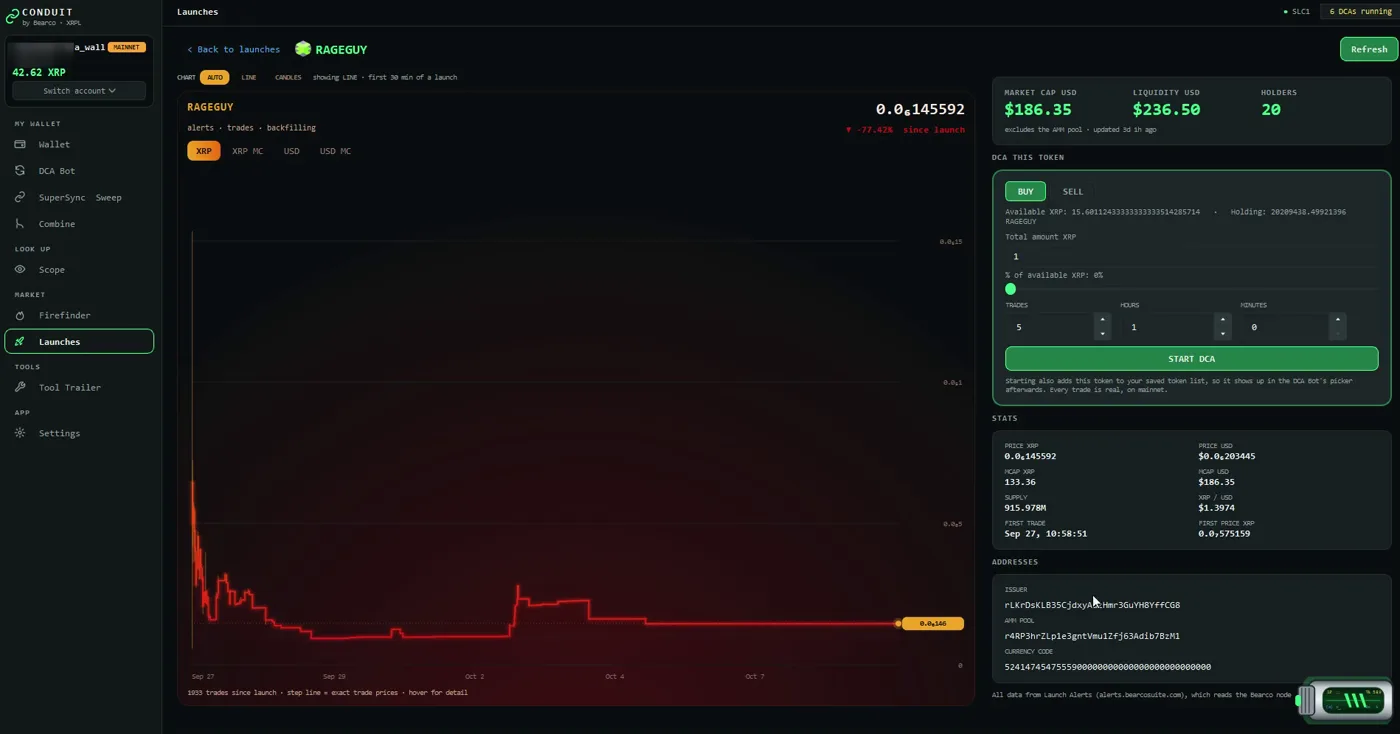This screenshot has height=734, width=1400.
Task: Click the Total amount XRP input field
Action: tap(1191, 256)
